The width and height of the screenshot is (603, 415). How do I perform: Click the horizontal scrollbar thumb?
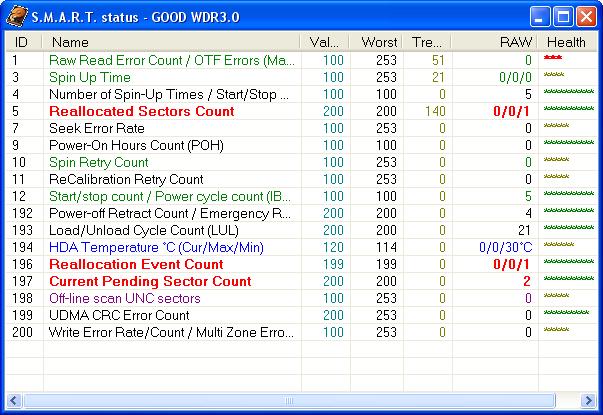click(x=289, y=401)
